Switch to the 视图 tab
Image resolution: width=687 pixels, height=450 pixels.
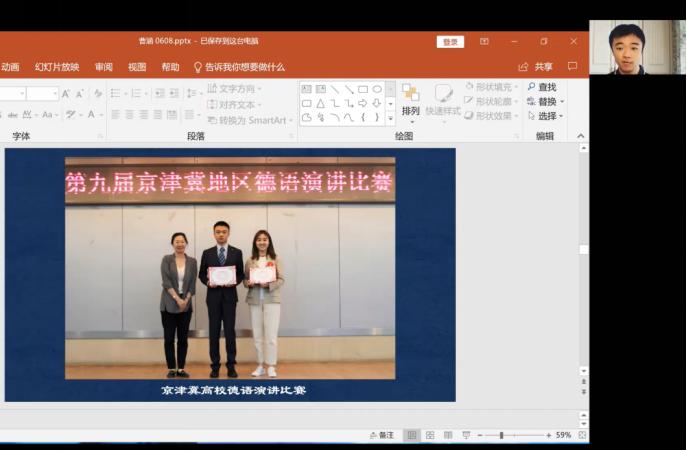(x=137, y=67)
